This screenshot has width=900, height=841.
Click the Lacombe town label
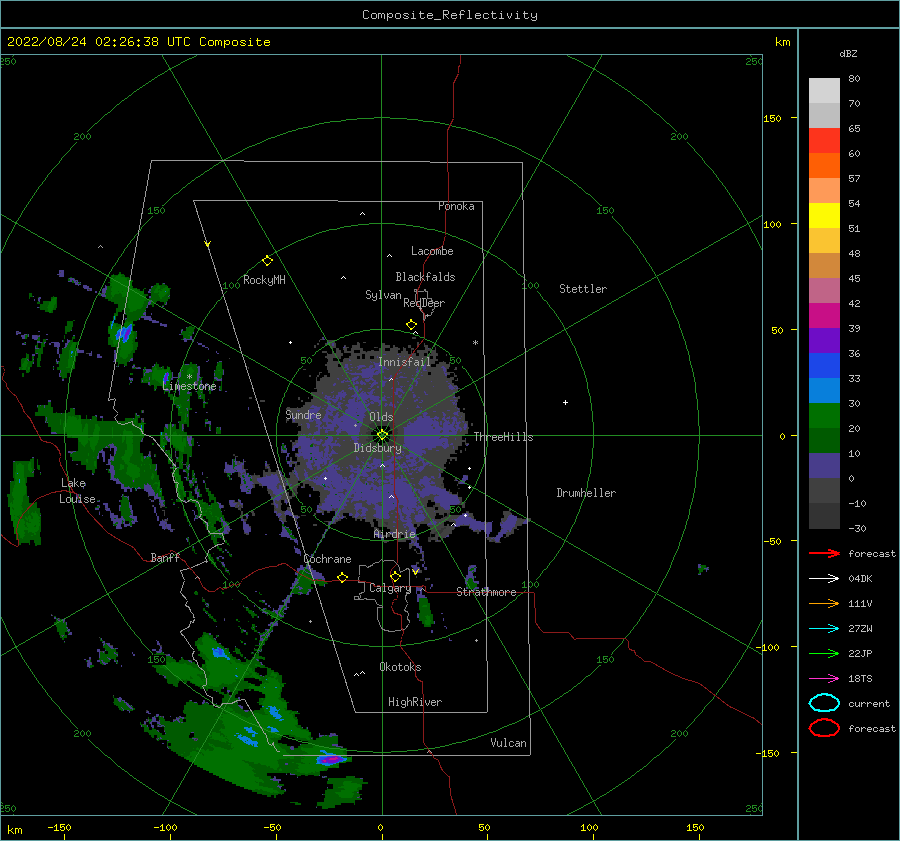(x=432, y=251)
